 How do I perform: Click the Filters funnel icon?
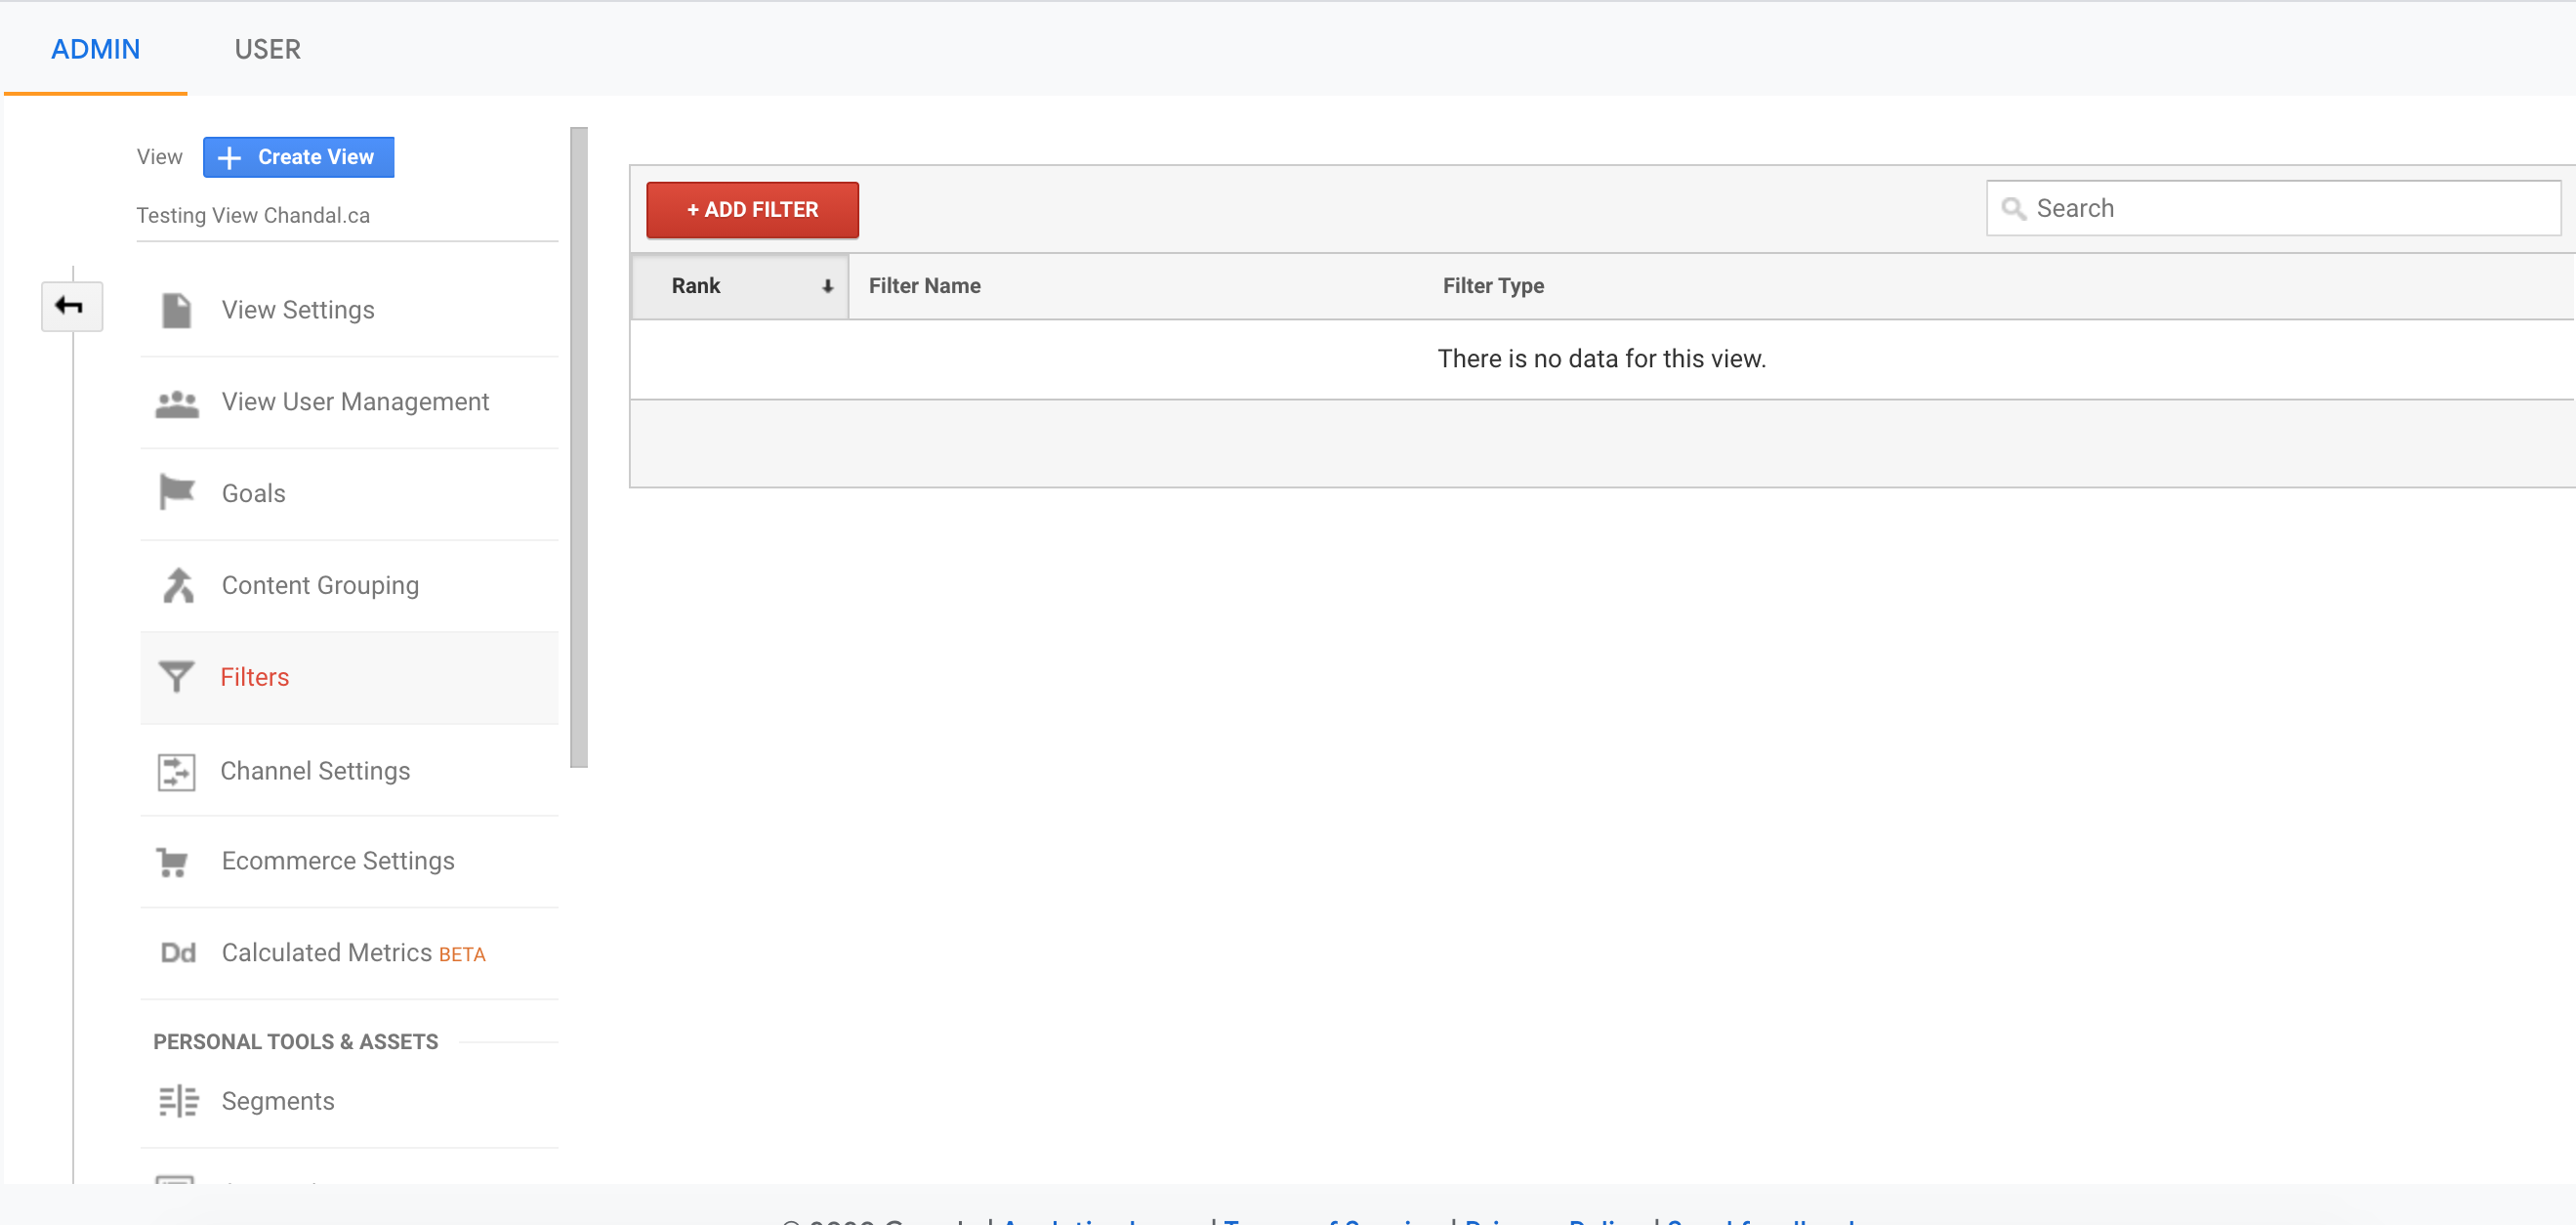(x=176, y=677)
